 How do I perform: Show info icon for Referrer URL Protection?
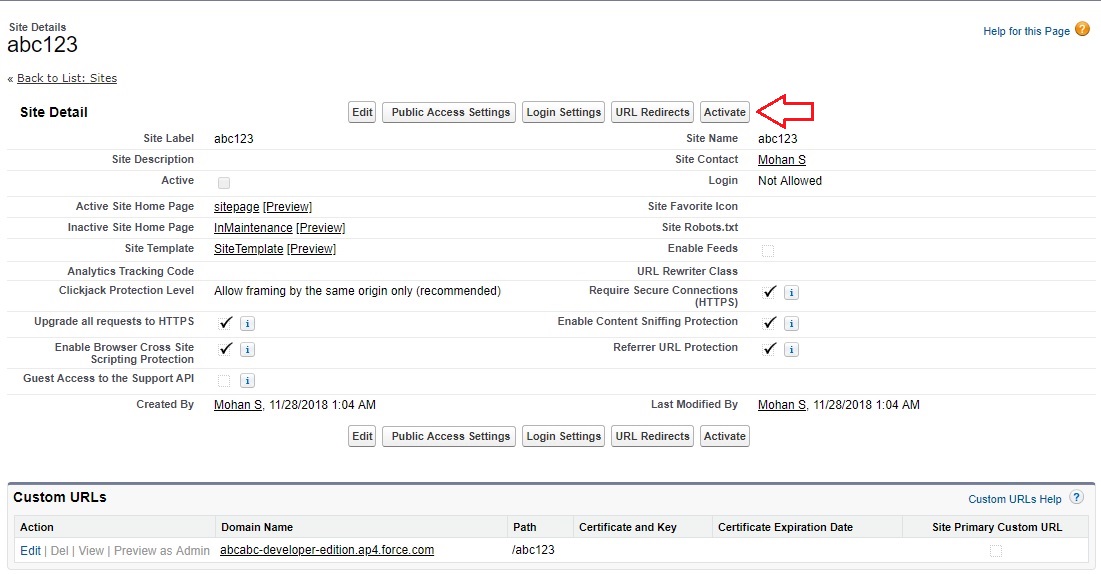point(791,349)
